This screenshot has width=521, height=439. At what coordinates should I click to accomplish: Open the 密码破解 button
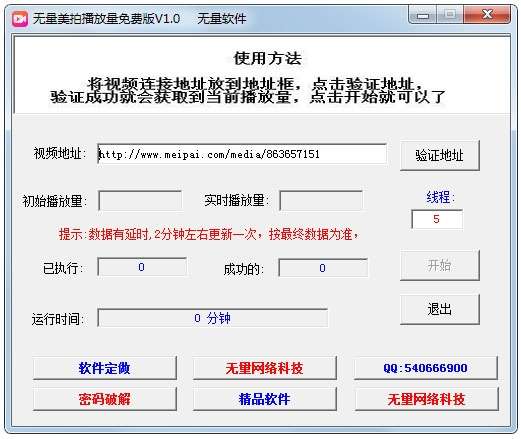[105, 399]
